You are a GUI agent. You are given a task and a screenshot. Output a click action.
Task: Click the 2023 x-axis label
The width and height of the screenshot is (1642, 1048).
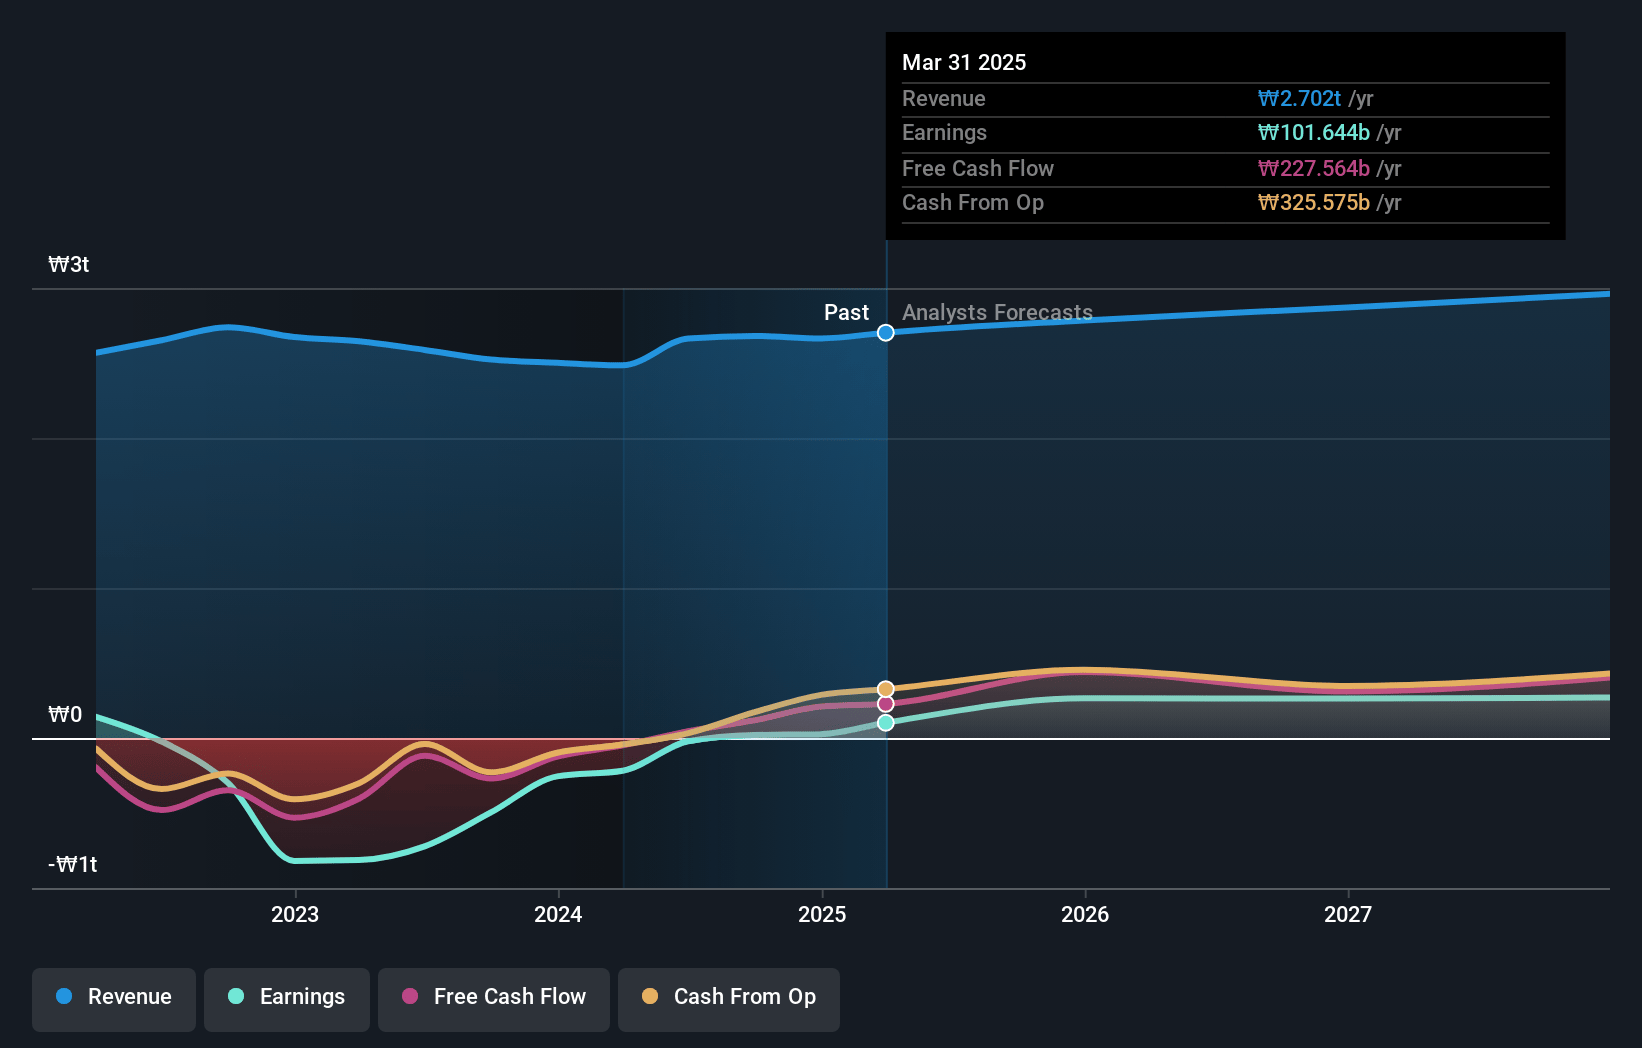click(x=295, y=914)
